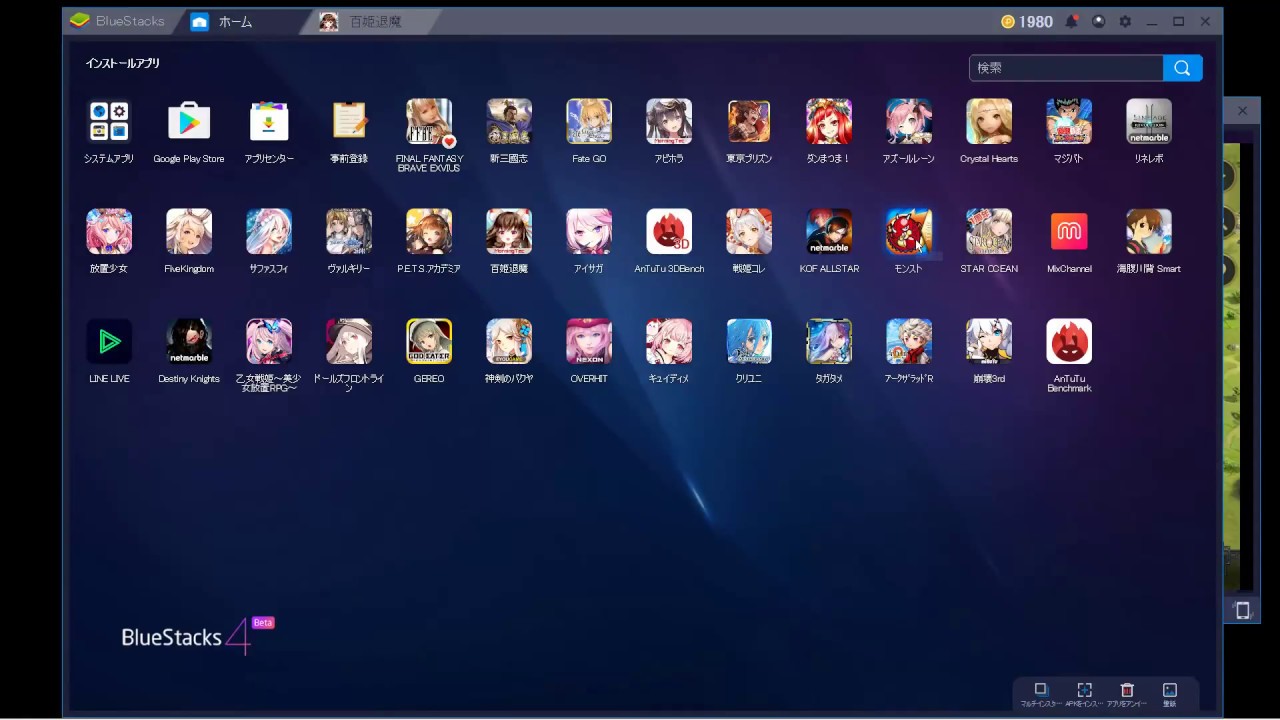The width and height of the screenshot is (1280, 720).
Task: Launch Destiny Knights
Action: click(189, 341)
